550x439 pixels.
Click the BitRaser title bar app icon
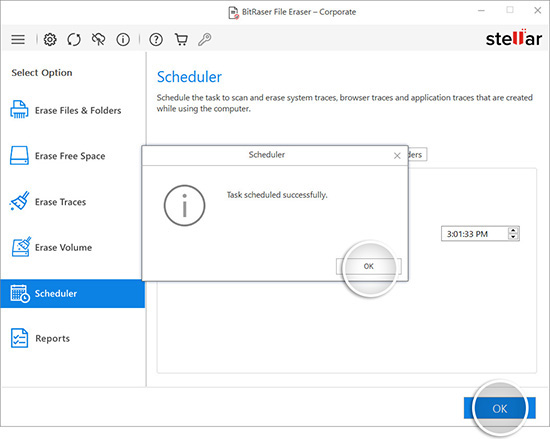(x=234, y=12)
